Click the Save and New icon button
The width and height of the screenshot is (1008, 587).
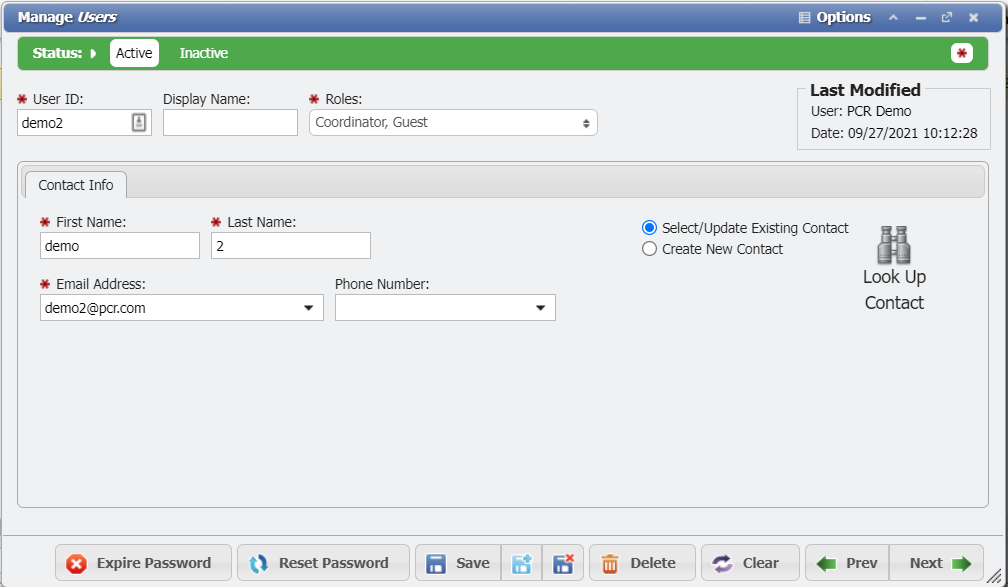(522, 563)
